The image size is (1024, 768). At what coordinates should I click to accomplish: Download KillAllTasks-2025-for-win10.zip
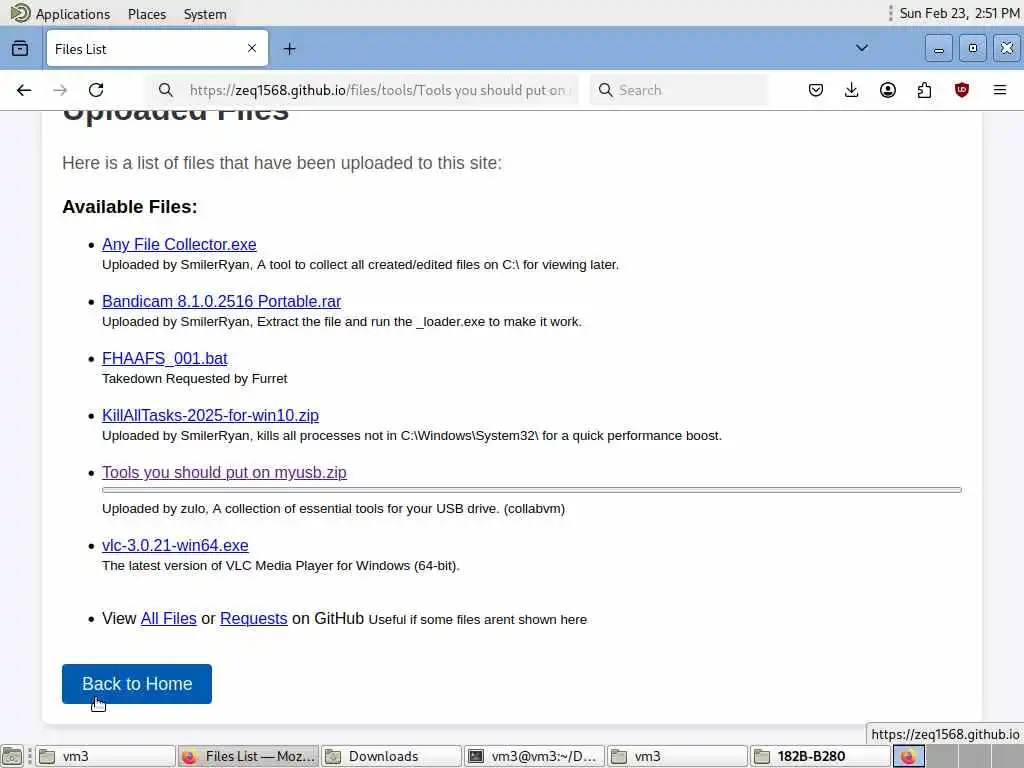click(x=210, y=415)
